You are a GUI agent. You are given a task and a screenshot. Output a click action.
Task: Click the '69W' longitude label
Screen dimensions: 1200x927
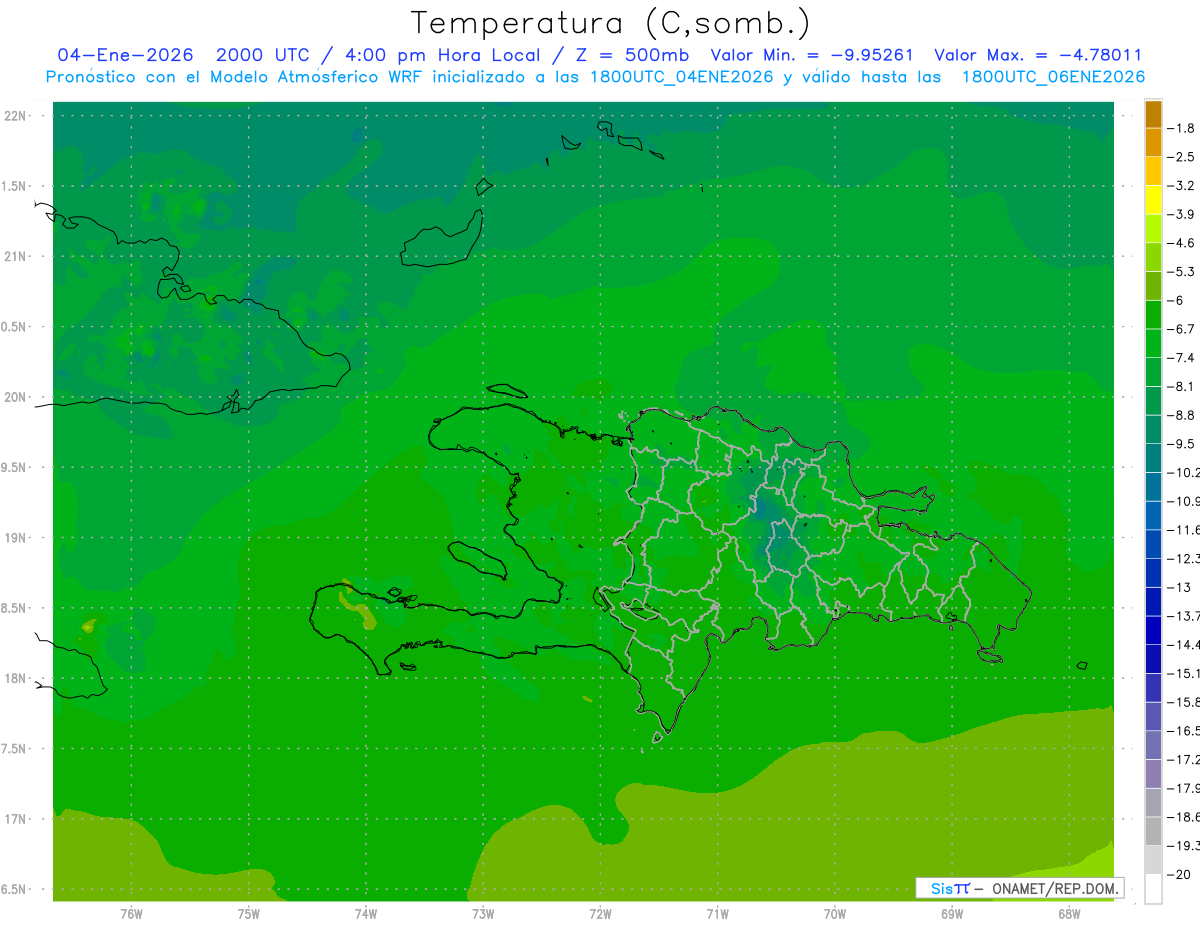[x=951, y=914]
